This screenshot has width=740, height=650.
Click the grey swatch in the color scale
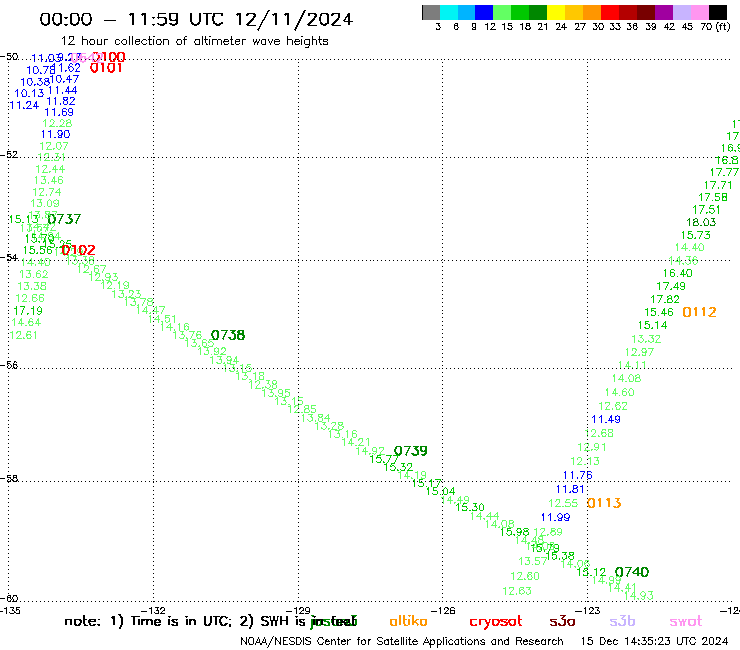[431, 12]
